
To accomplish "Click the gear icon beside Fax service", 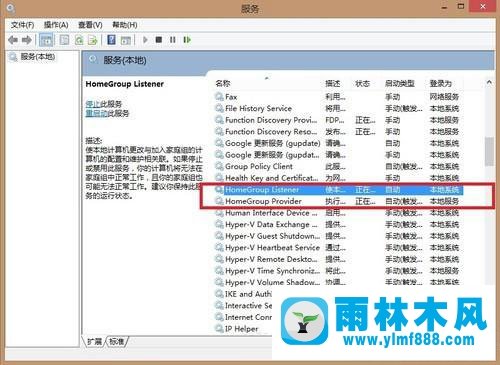I will (x=219, y=97).
